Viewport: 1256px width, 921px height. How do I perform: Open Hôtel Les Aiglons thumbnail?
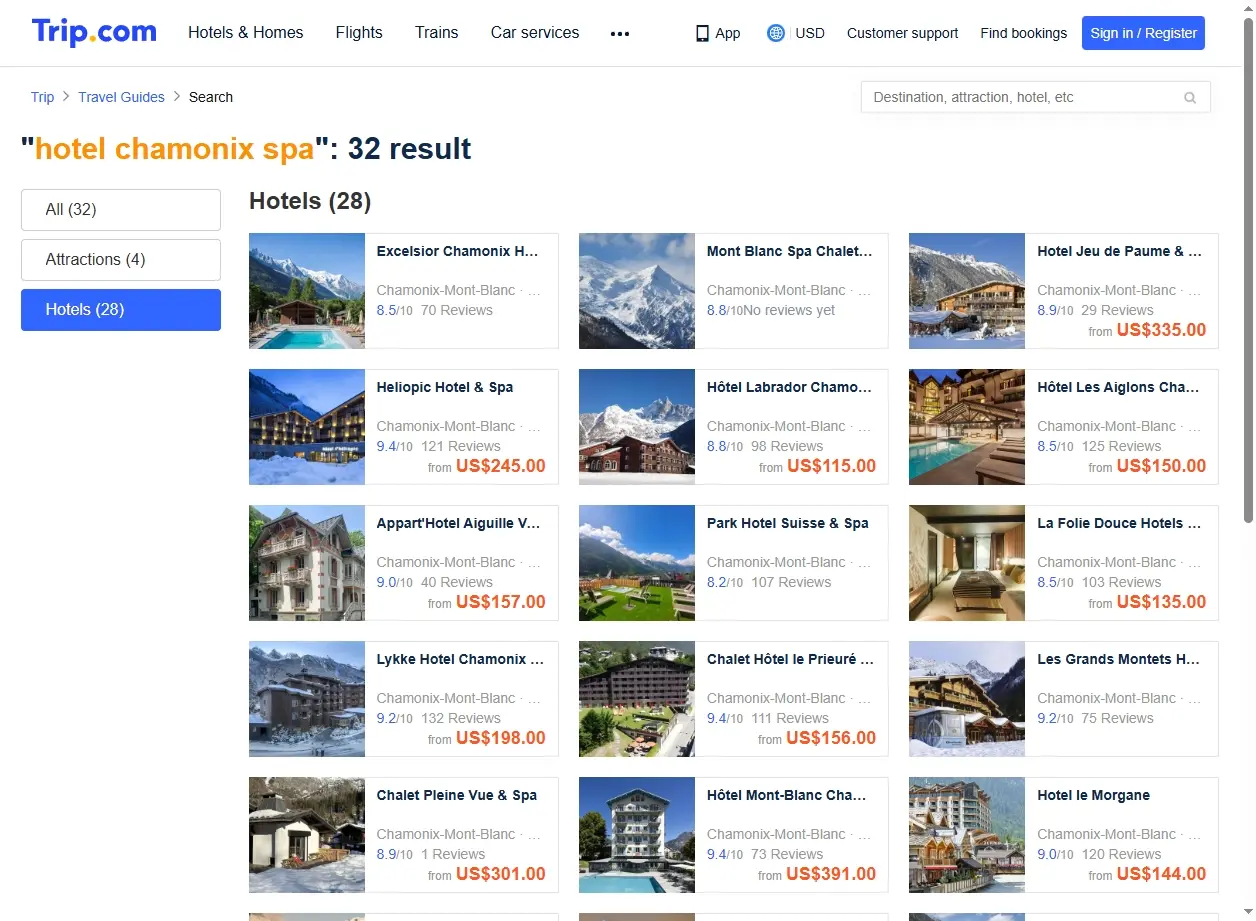pyautogui.click(x=967, y=427)
